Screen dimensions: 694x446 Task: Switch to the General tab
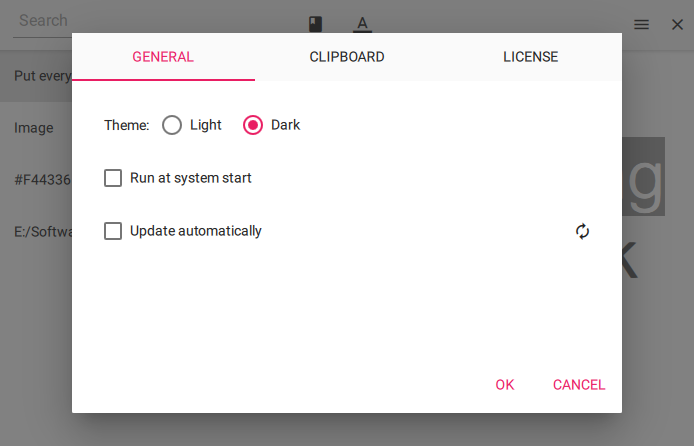click(x=163, y=57)
